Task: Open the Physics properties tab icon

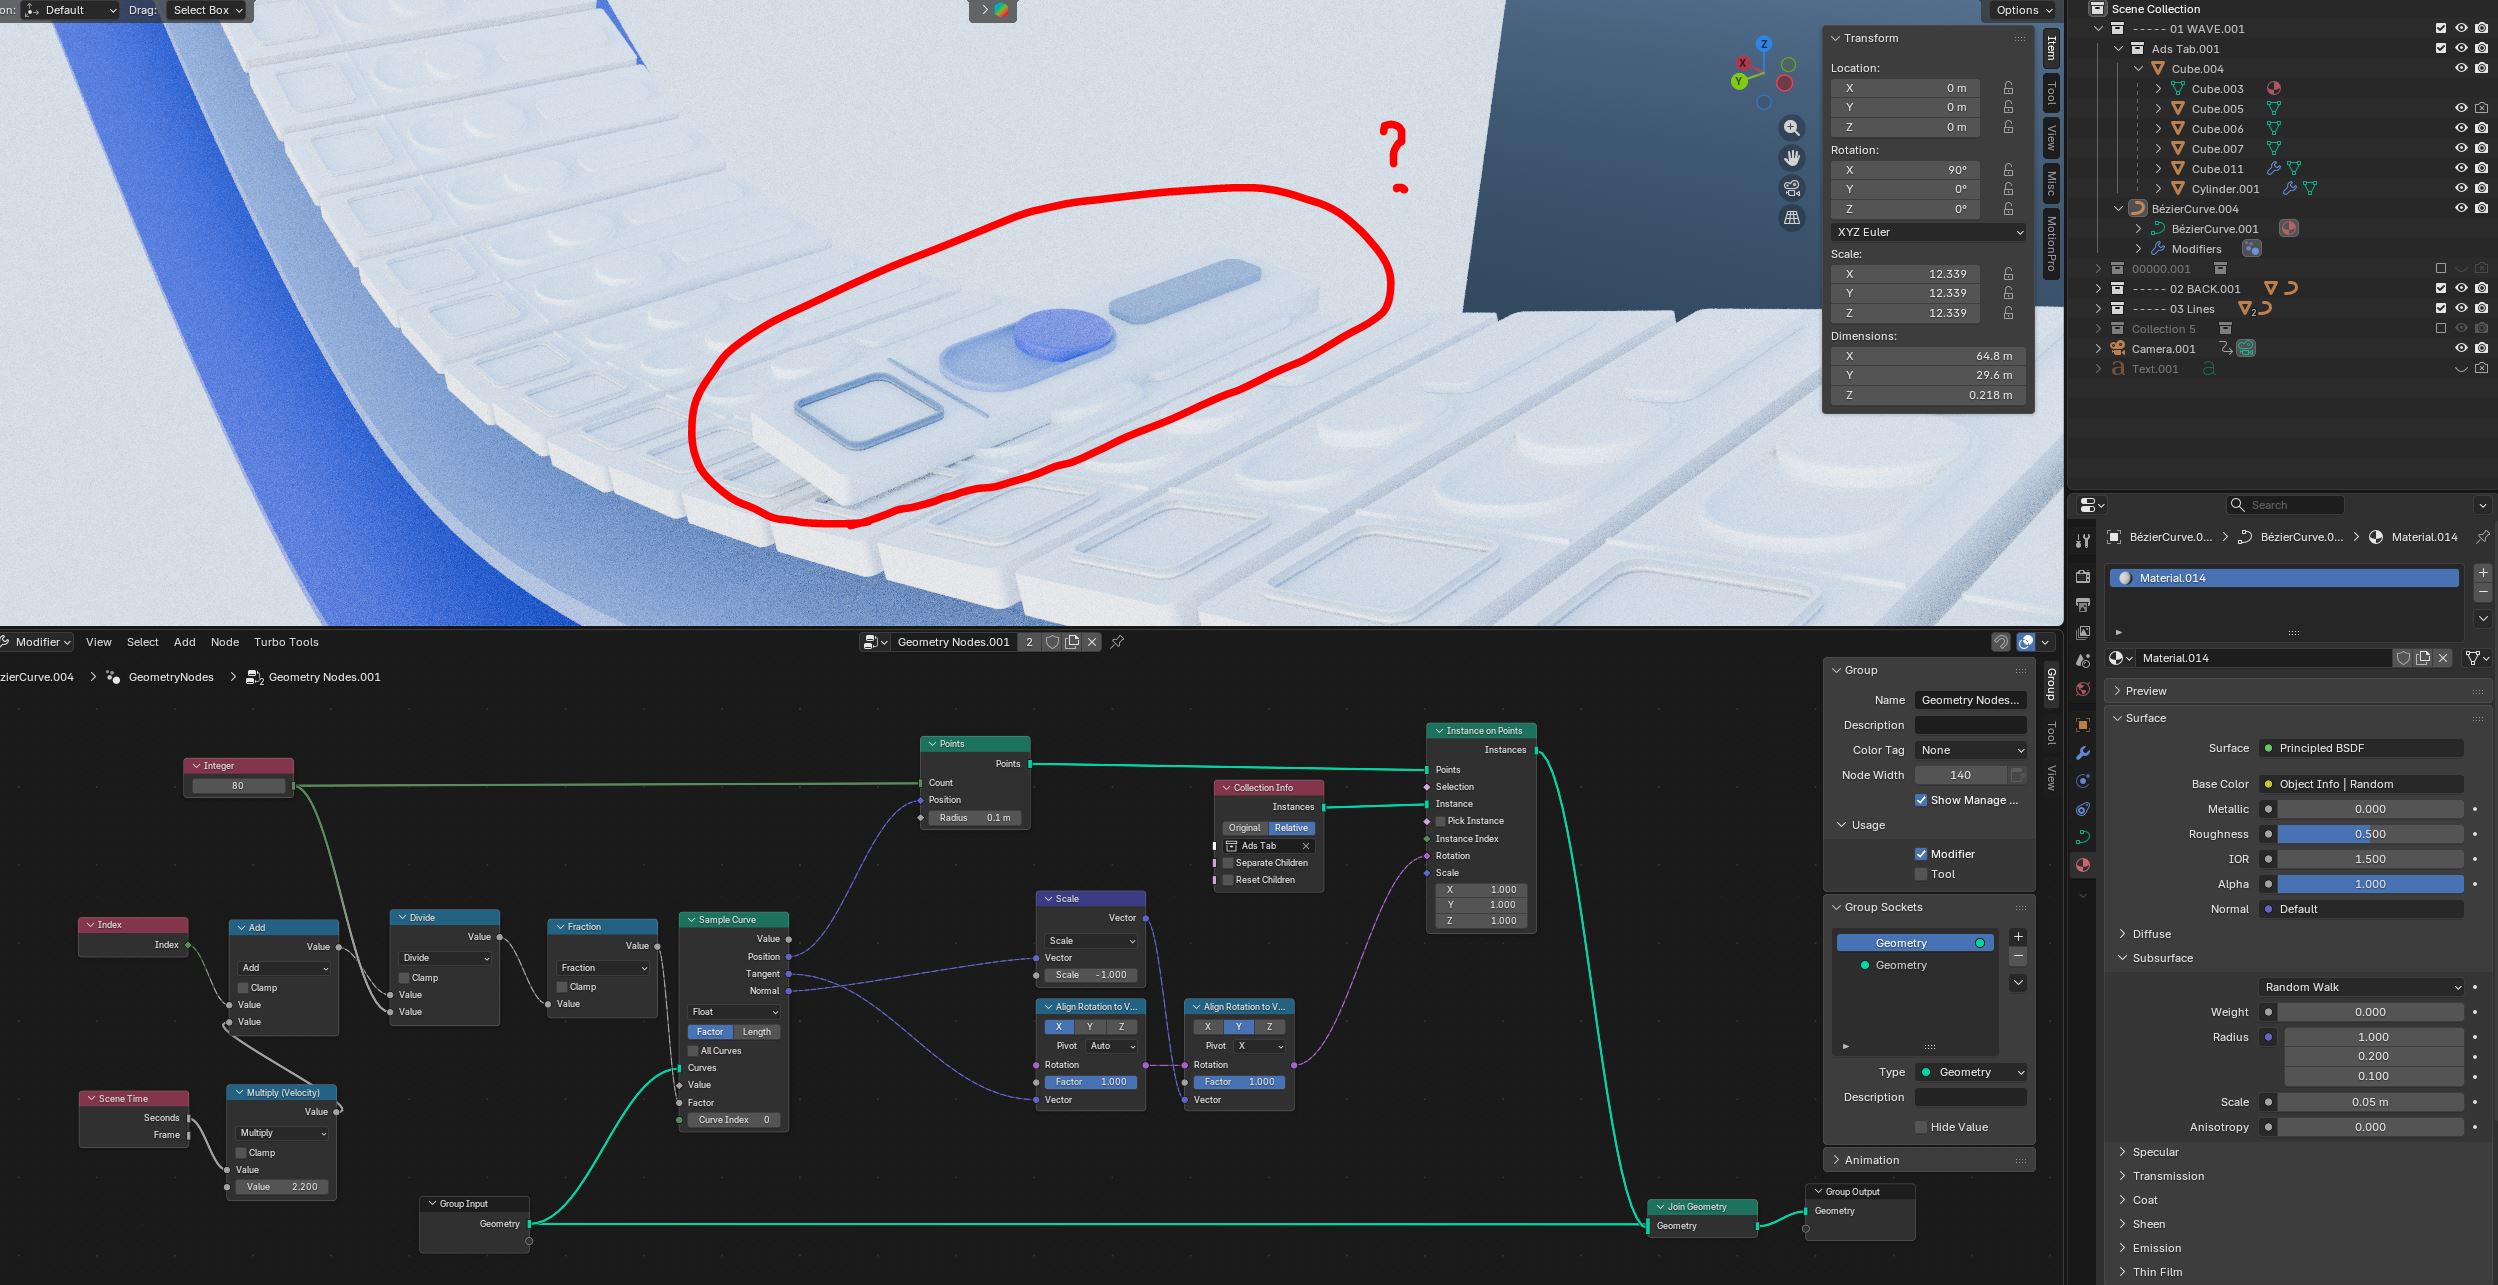Action: click(x=2083, y=781)
